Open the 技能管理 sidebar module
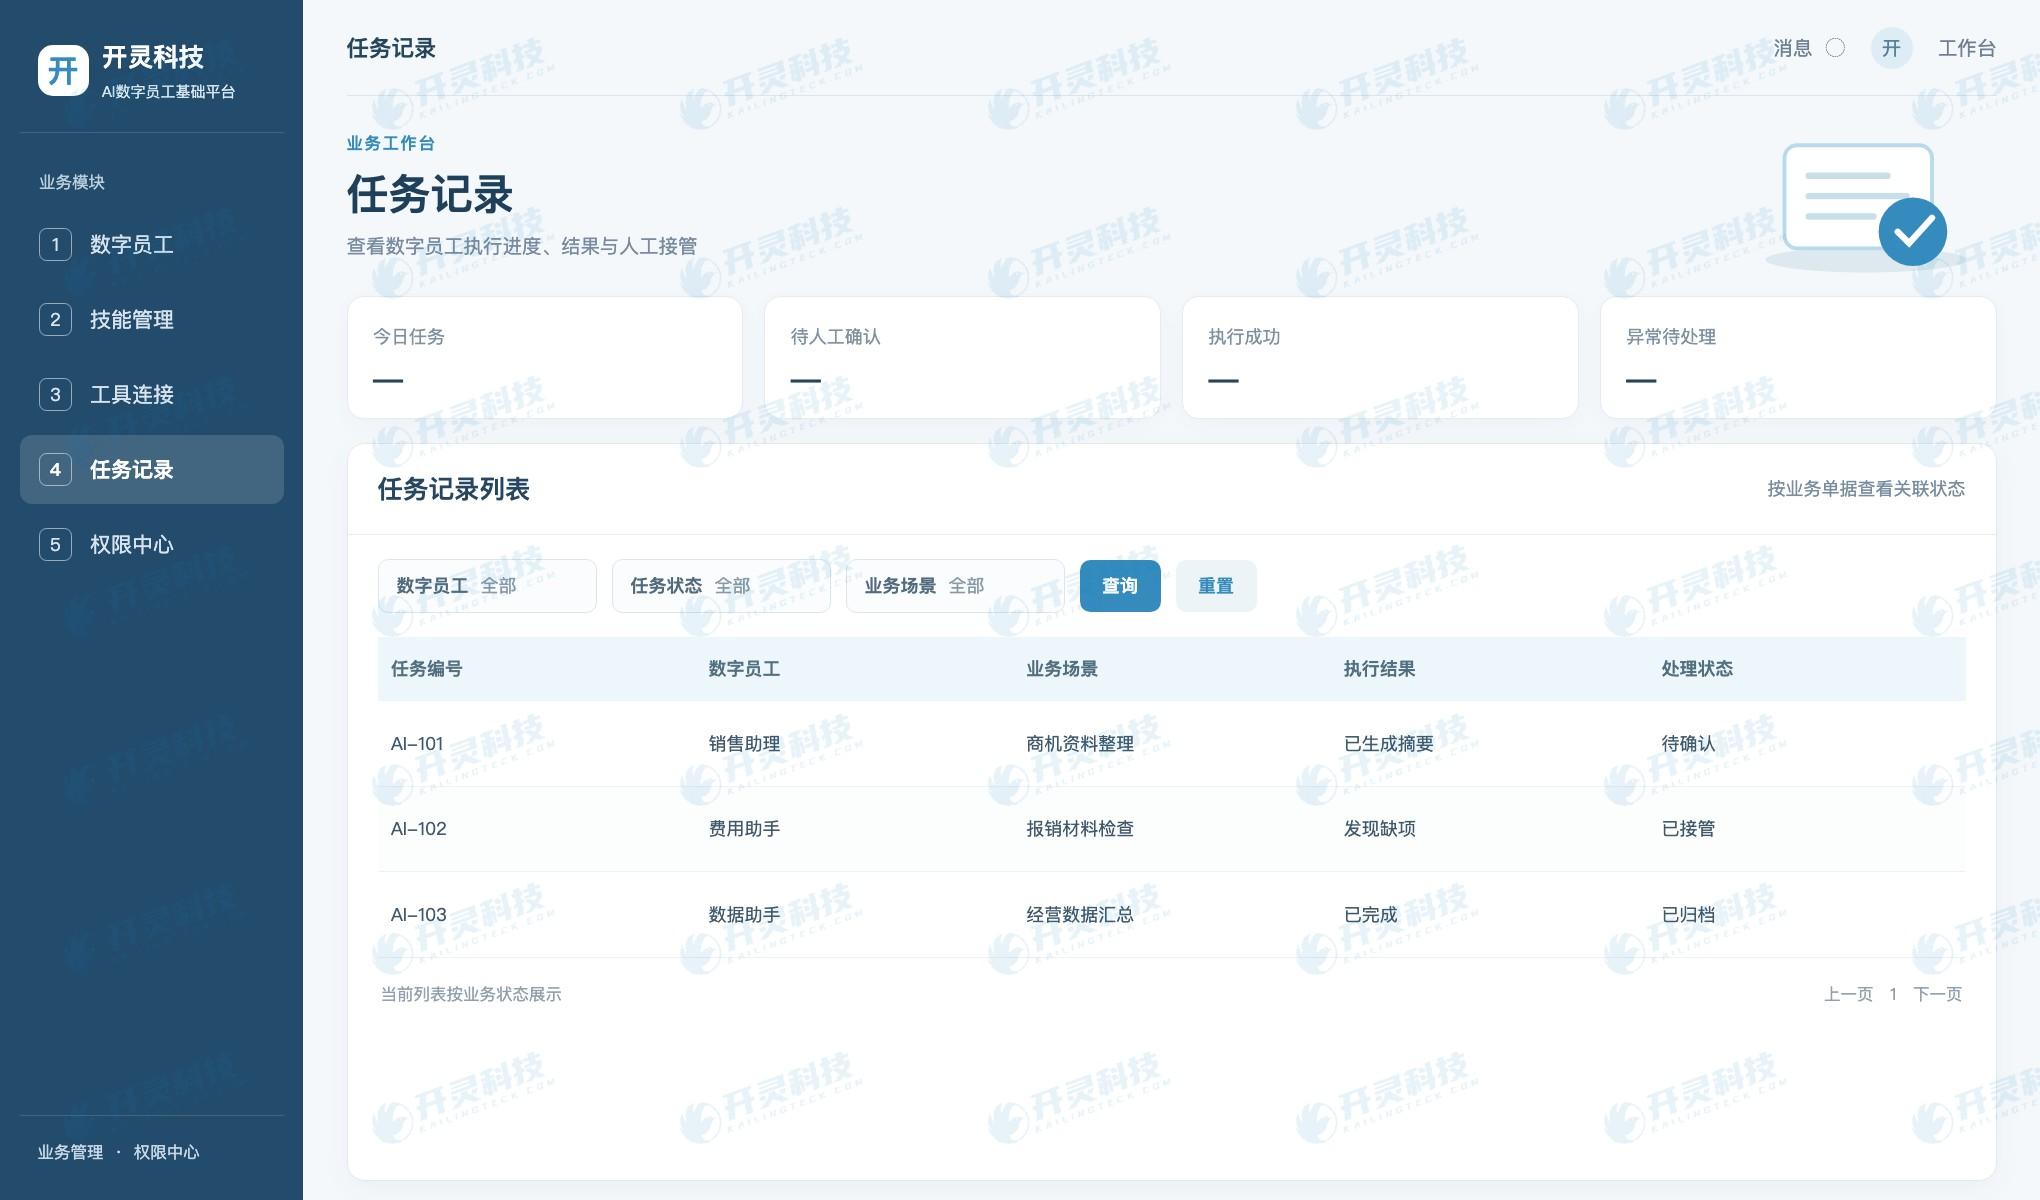The height and width of the screenshot is (1200, 2040). coord(152,319)
